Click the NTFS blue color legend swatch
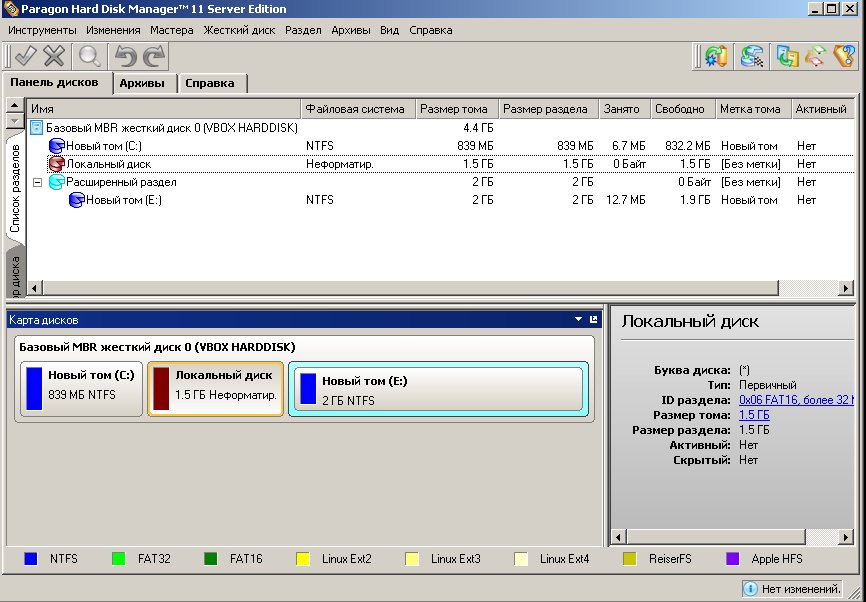Viewport: 866px width, 602px height. pyautogui.click(x=31, y=559)
